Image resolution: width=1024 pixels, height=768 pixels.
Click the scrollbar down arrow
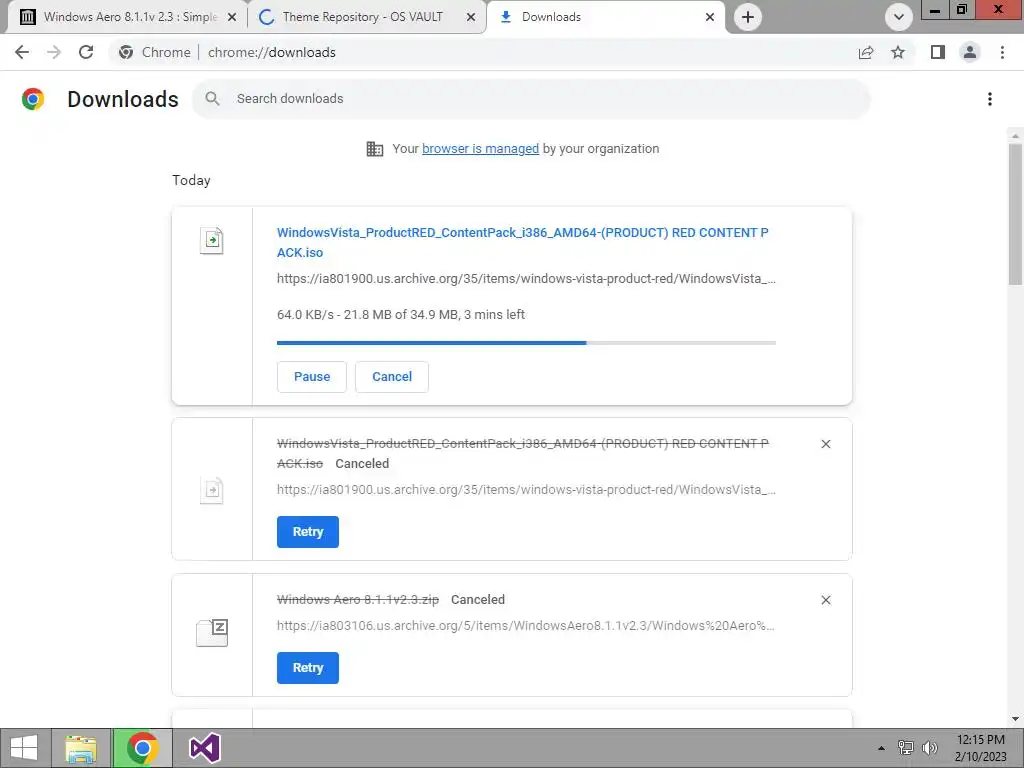pos(1015,719)
